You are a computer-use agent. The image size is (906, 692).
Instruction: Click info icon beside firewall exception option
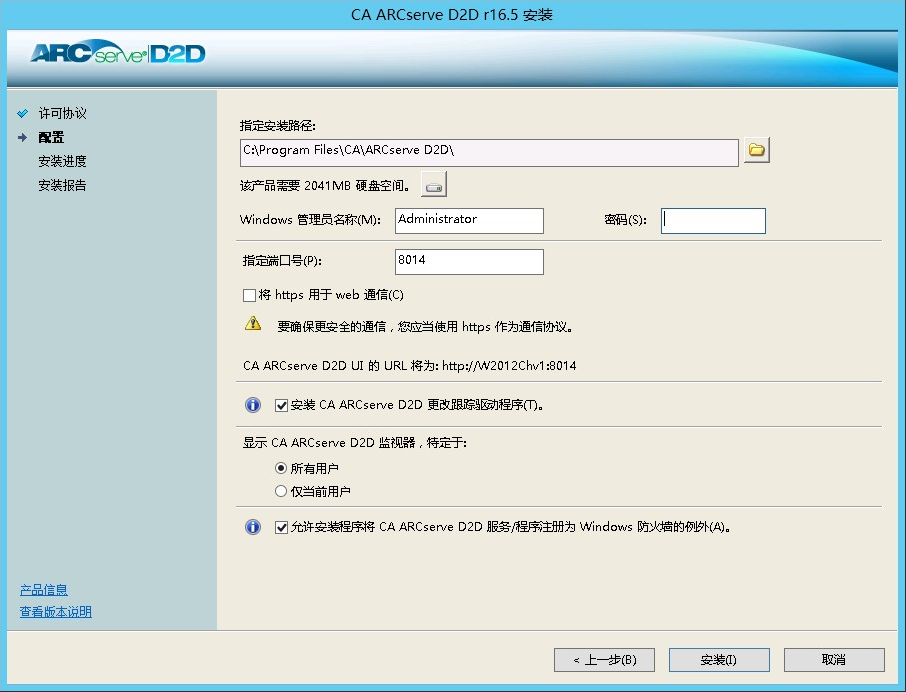[254, 527]
